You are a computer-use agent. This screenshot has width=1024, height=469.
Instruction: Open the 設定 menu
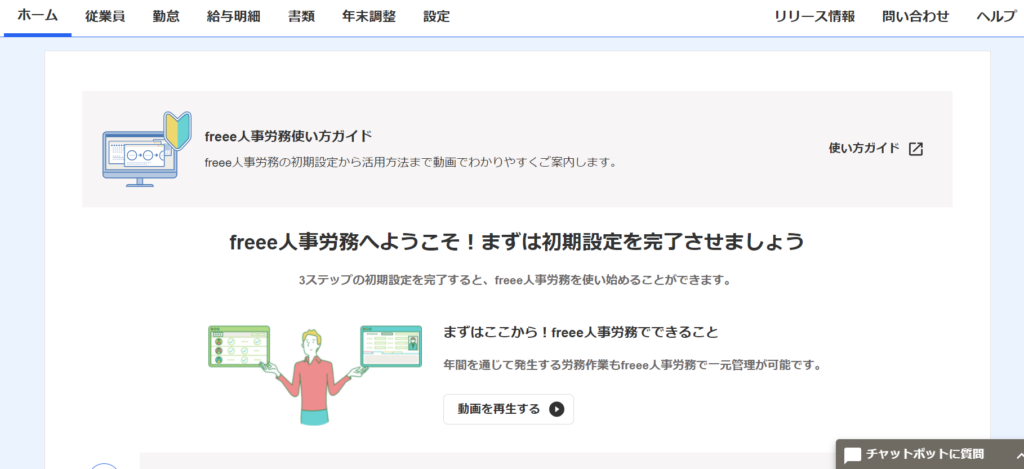pos(436,17)
